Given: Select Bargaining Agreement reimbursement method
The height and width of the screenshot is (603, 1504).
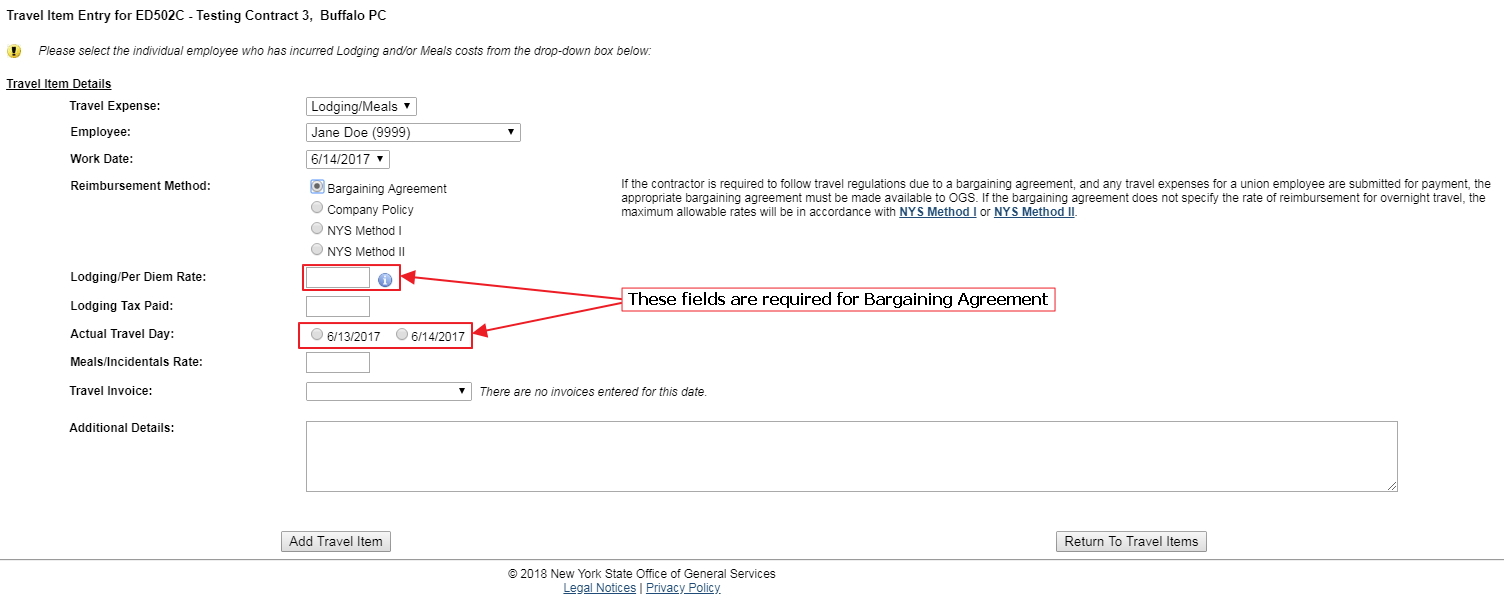Looking at the screenshot, I should [318, 186].
